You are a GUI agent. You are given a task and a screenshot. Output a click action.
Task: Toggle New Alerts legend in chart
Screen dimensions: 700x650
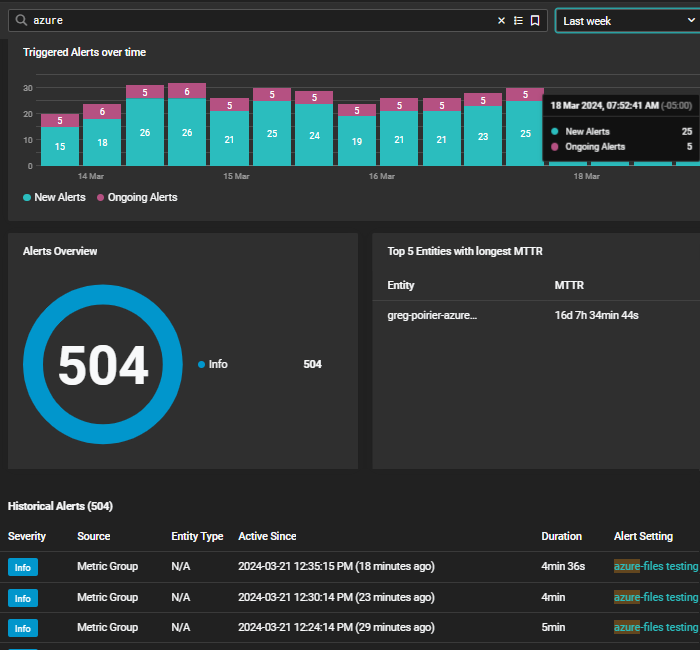[54, 197]
